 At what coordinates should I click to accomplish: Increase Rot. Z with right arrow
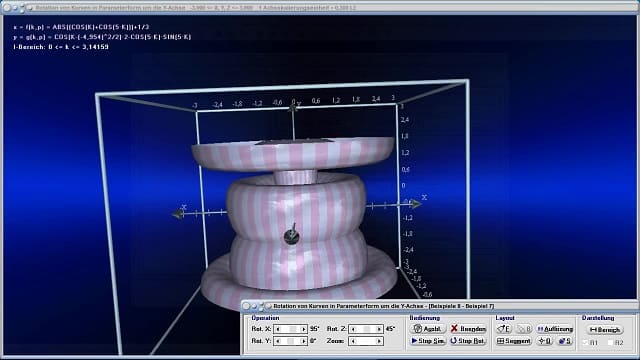pos(379,329)
